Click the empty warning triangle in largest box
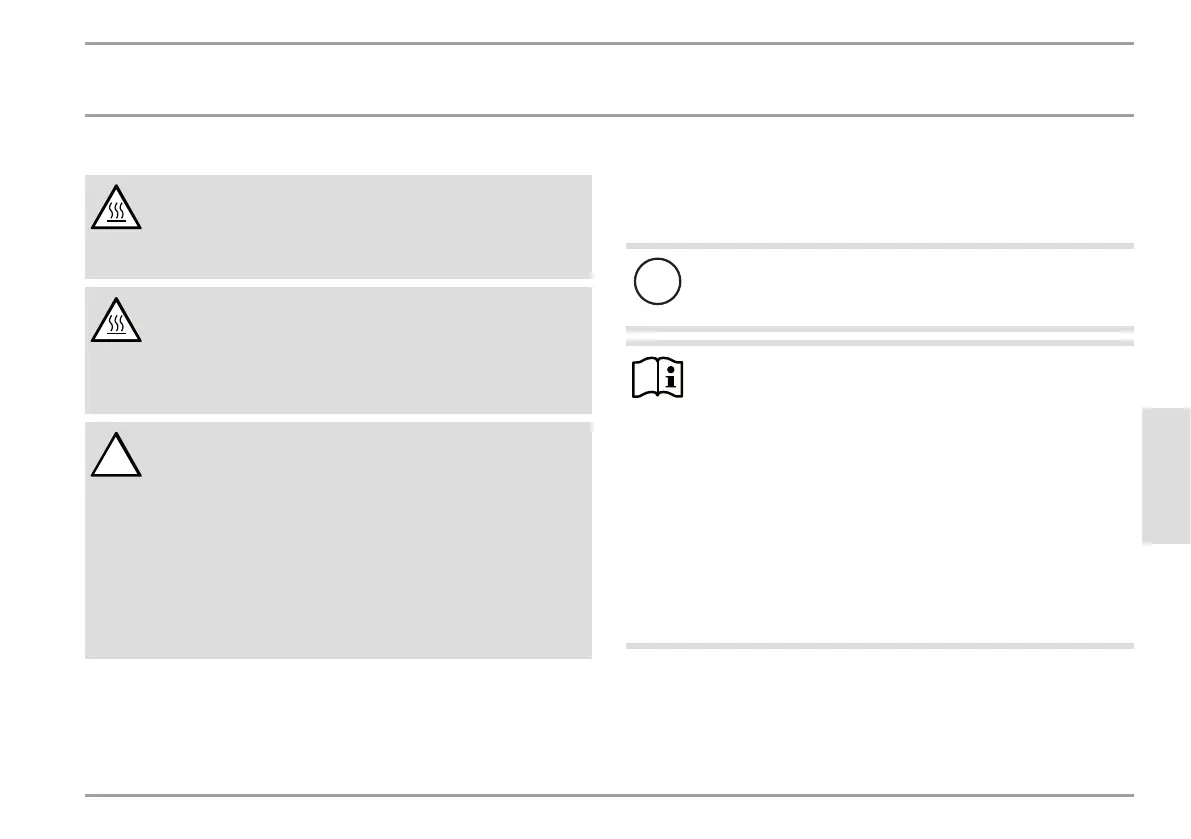Image resolution: width=1191 pixels, height=839 pixels. [x=116, y=455]
